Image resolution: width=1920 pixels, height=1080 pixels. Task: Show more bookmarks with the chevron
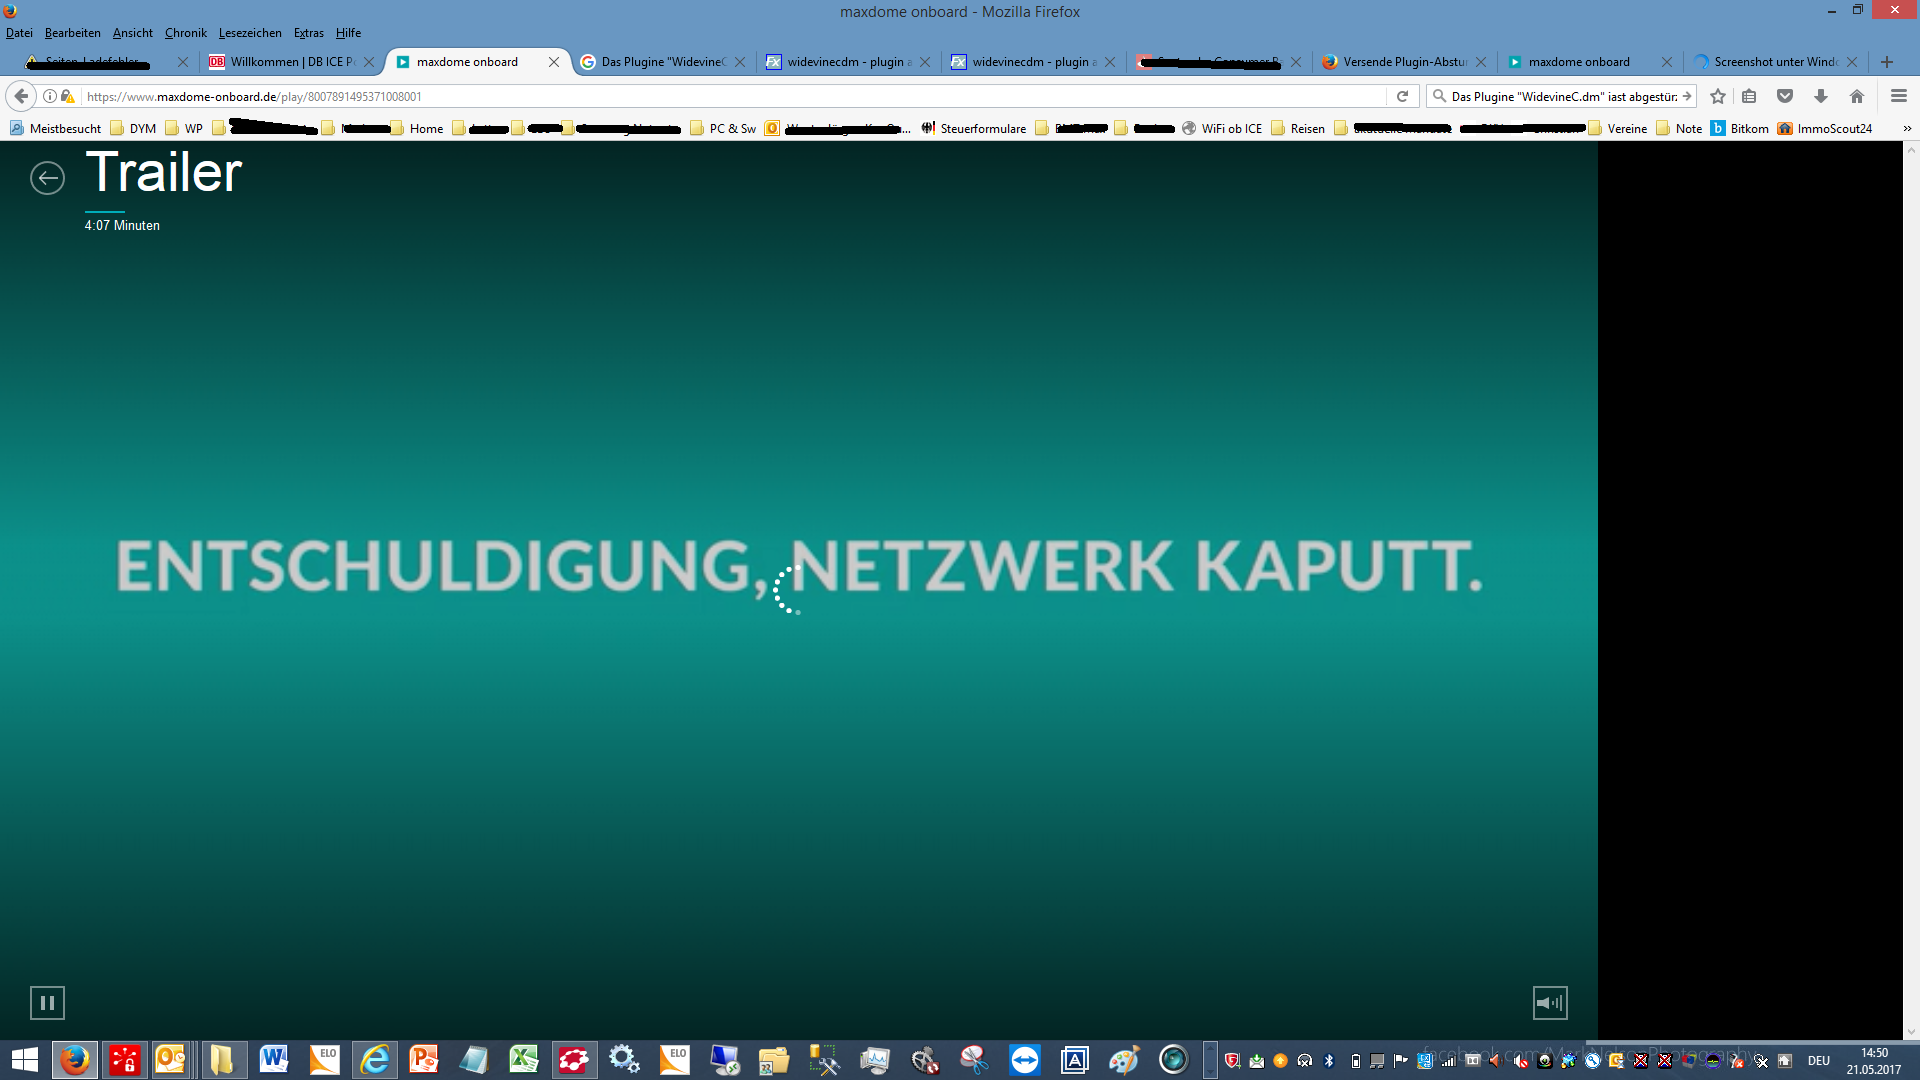click(x=1907, y=128)
